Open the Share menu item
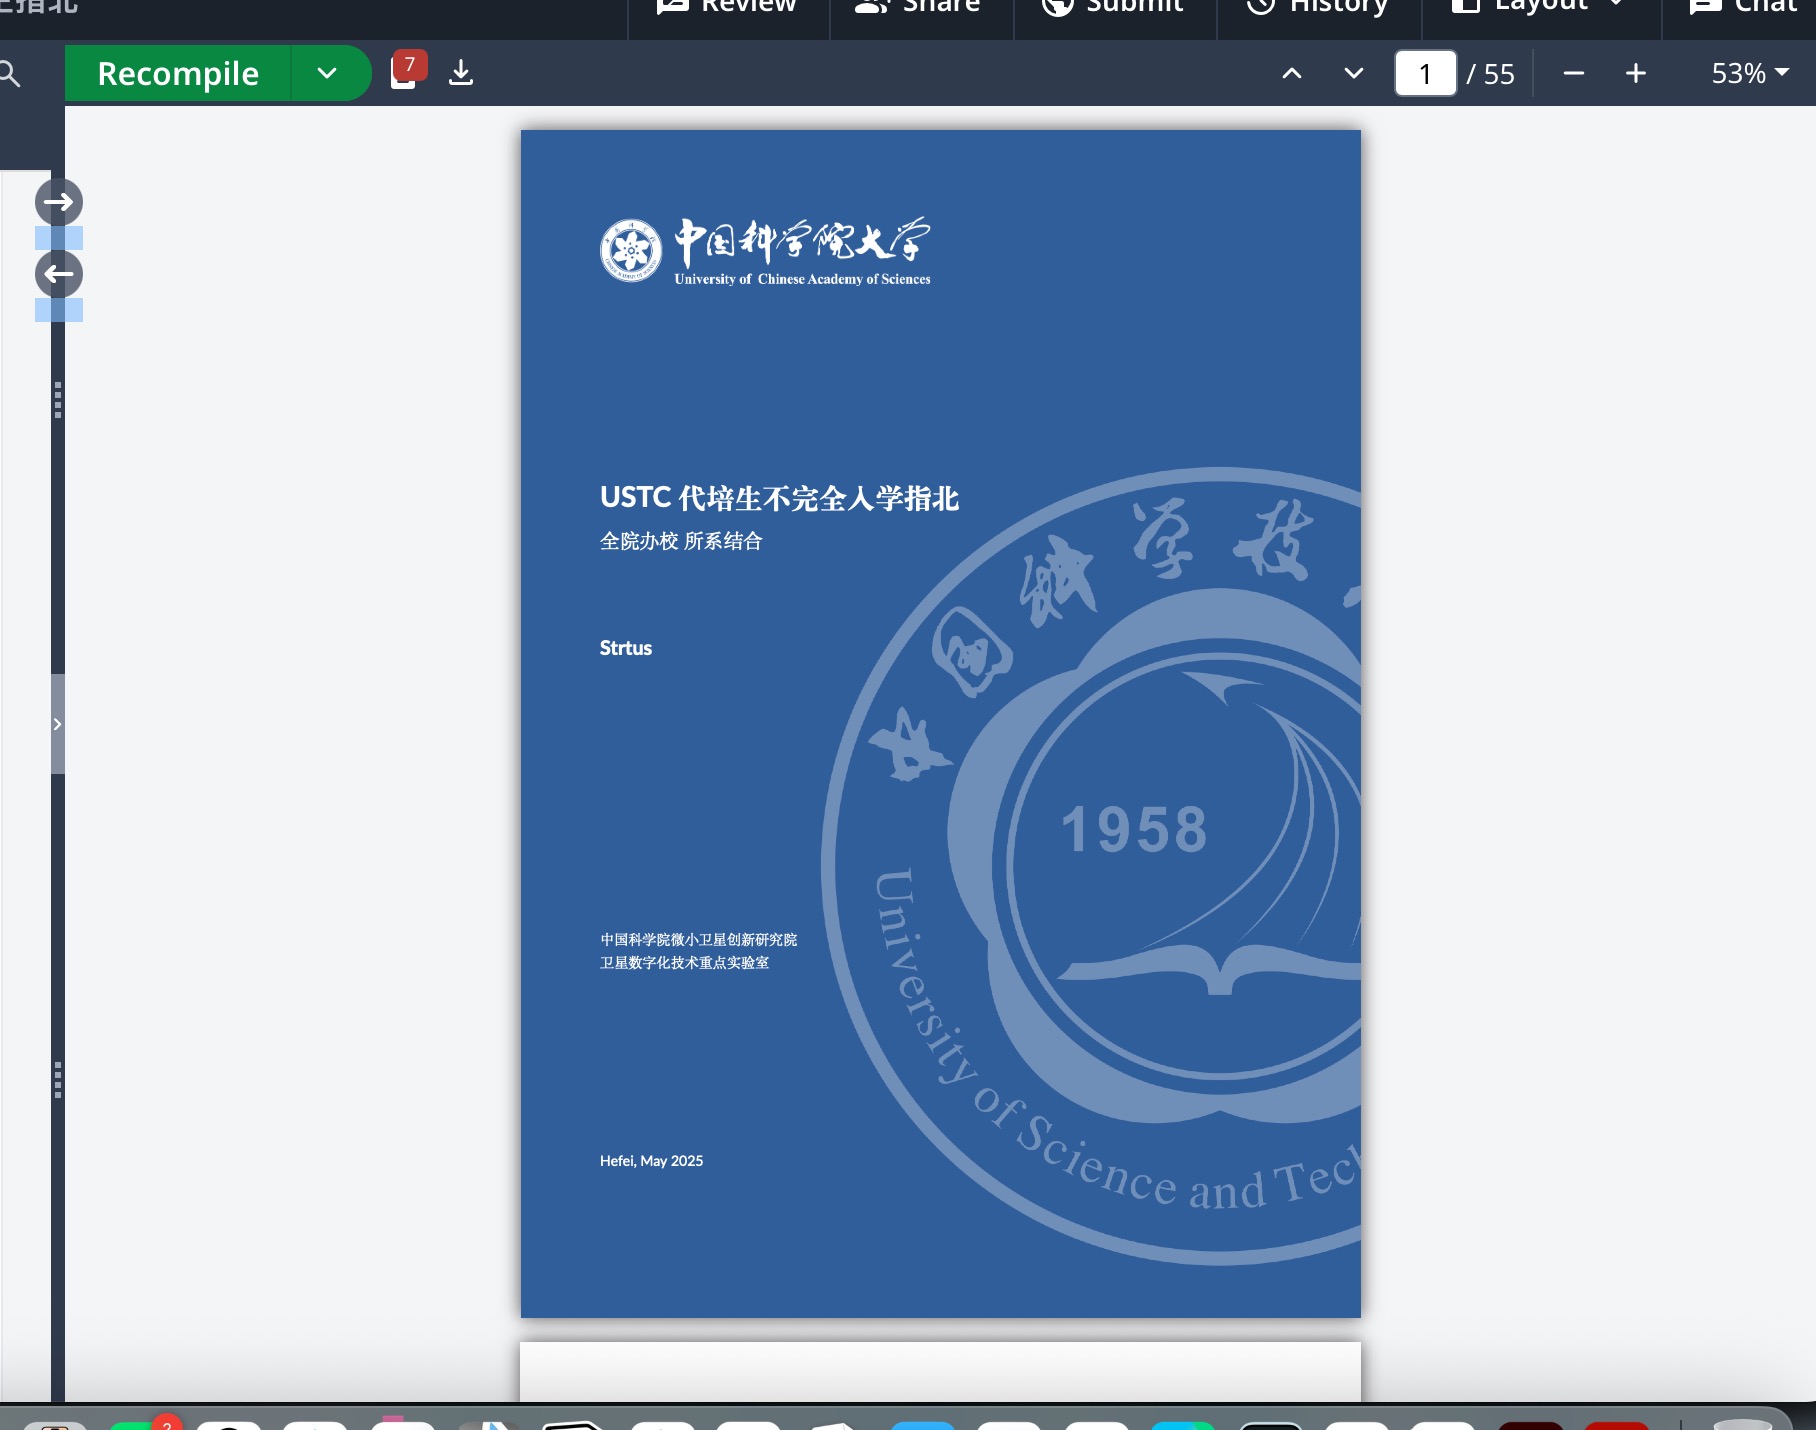The width and height of the screenshot is (1816, 1430). pos(919,6)
